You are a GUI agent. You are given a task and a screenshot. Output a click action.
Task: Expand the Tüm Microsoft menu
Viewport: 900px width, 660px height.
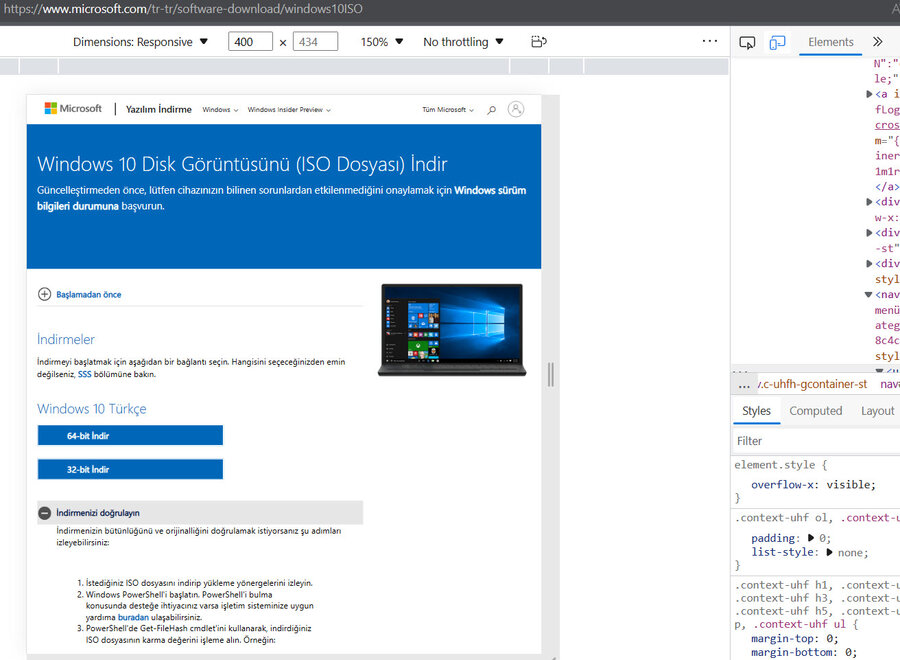tap(448, 110)
